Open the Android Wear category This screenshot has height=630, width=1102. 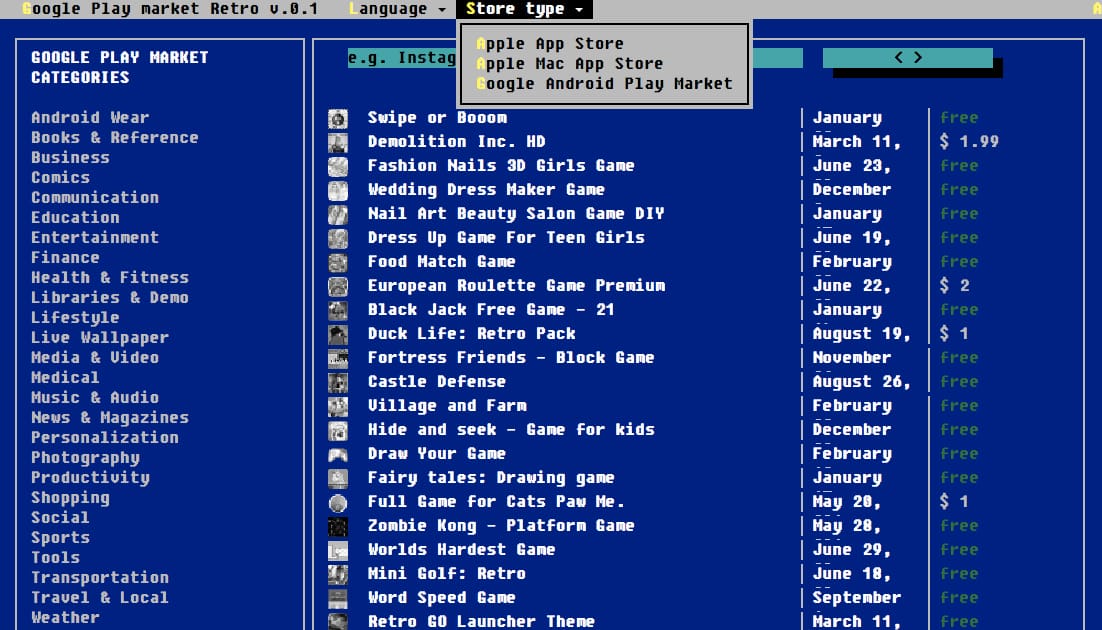coord(90,117)
